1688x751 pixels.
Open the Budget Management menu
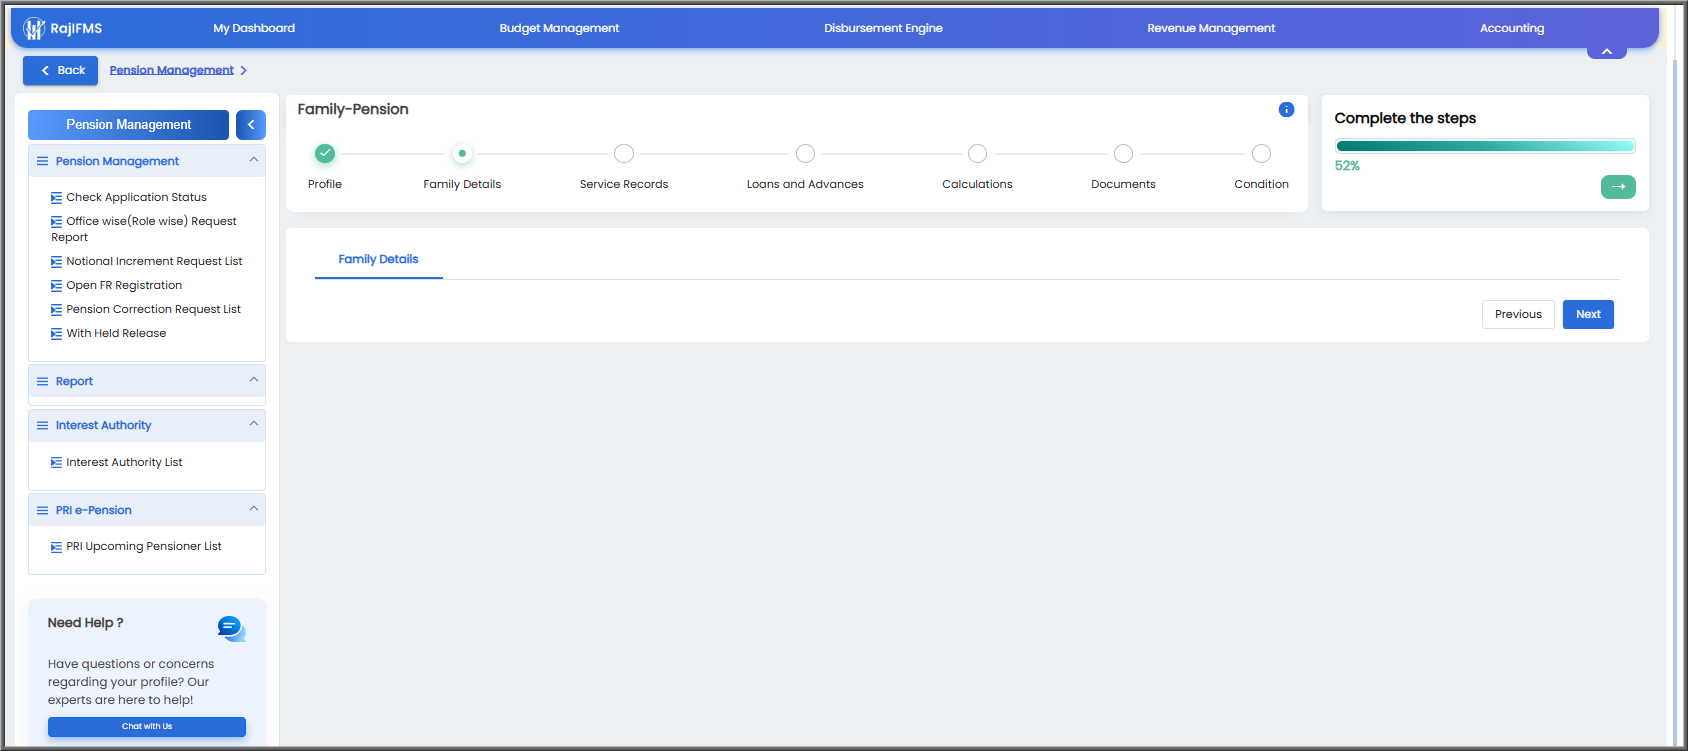[559, 28]
